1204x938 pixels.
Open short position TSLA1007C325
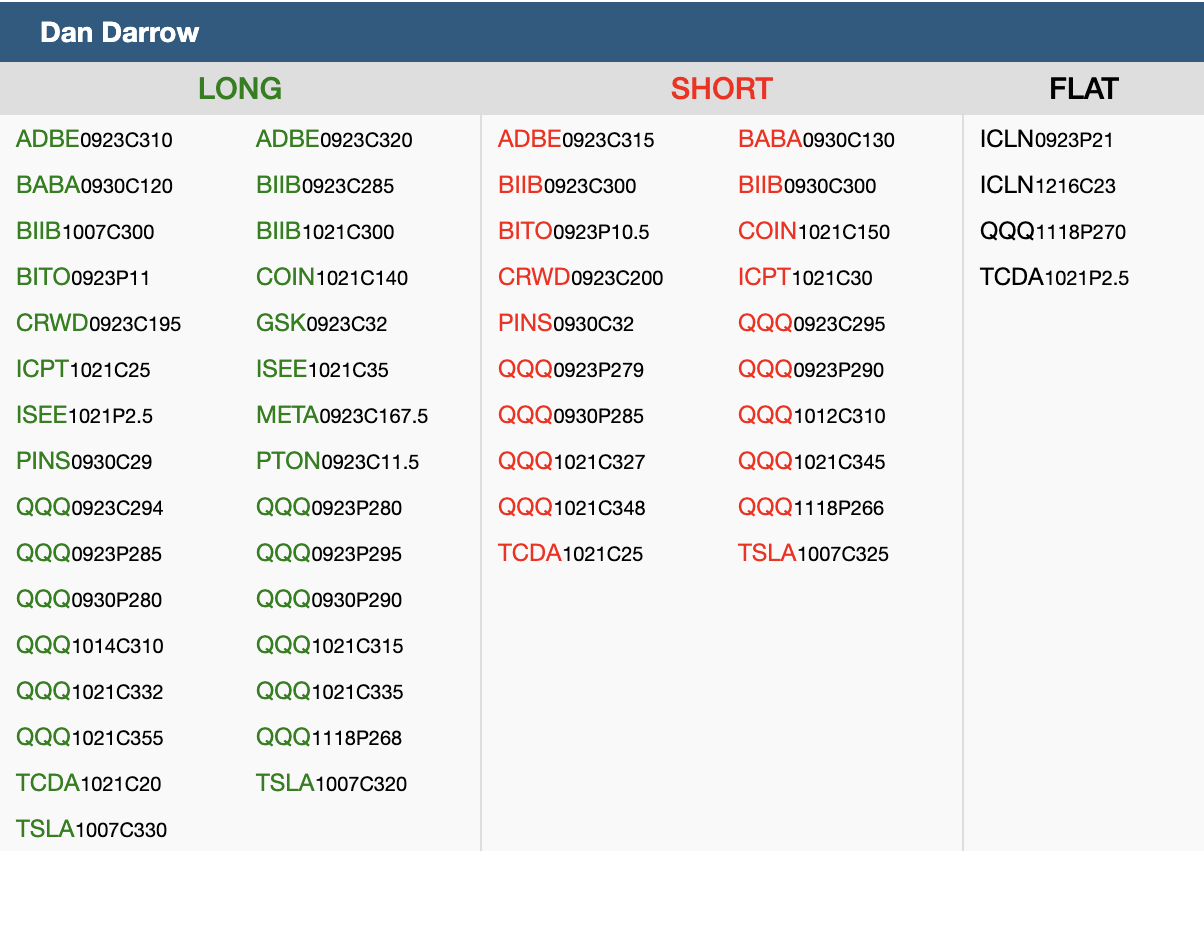click(813, 554)
